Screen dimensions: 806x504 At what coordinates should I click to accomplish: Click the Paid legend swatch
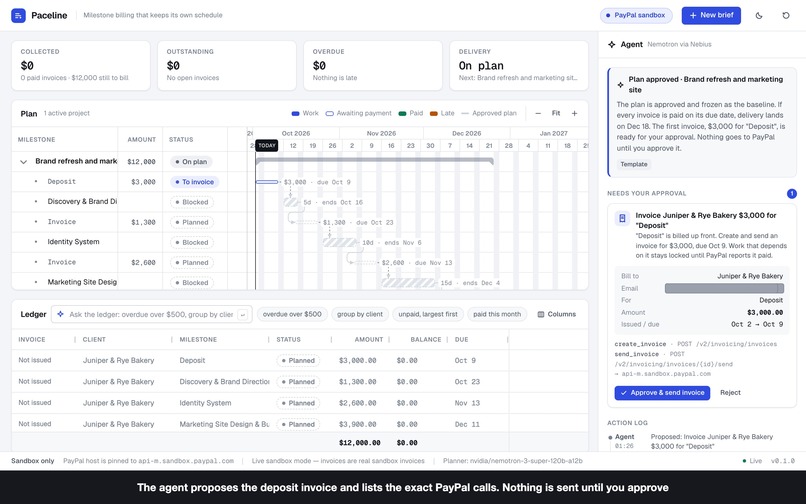point(402,113)
